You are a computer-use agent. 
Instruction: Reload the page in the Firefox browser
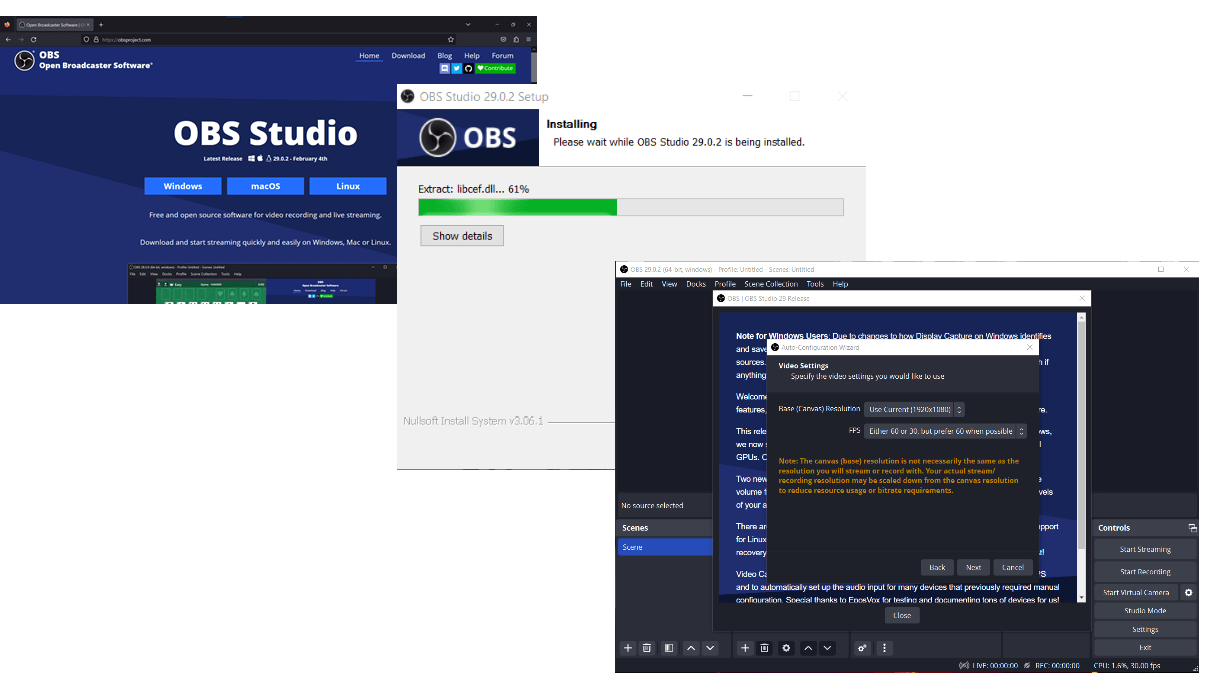pyautogui.click(x=33, y=39)
